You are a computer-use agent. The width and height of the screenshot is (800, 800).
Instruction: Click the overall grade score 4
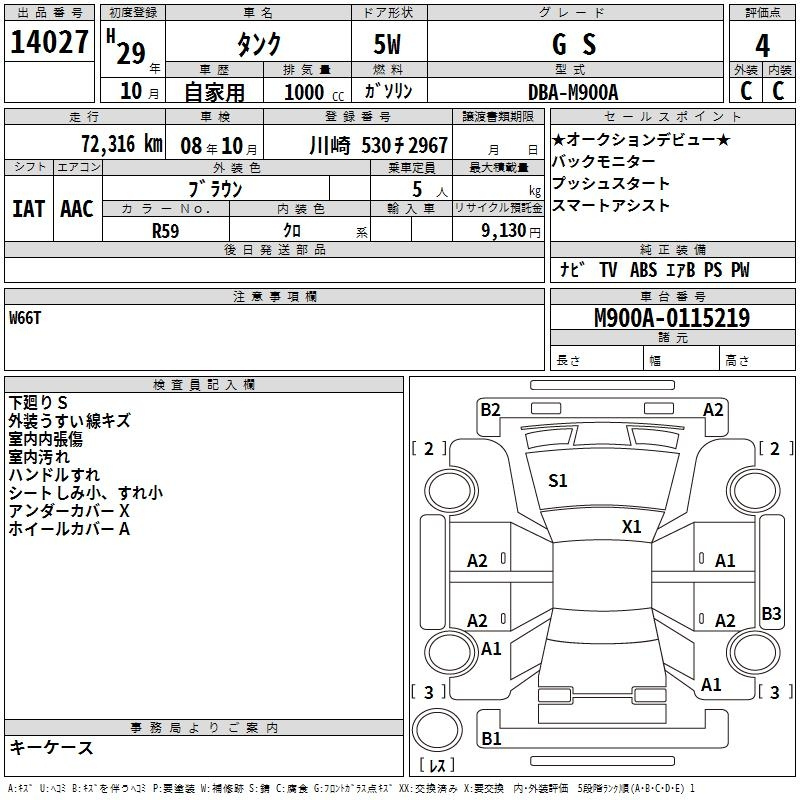point(762,45)
